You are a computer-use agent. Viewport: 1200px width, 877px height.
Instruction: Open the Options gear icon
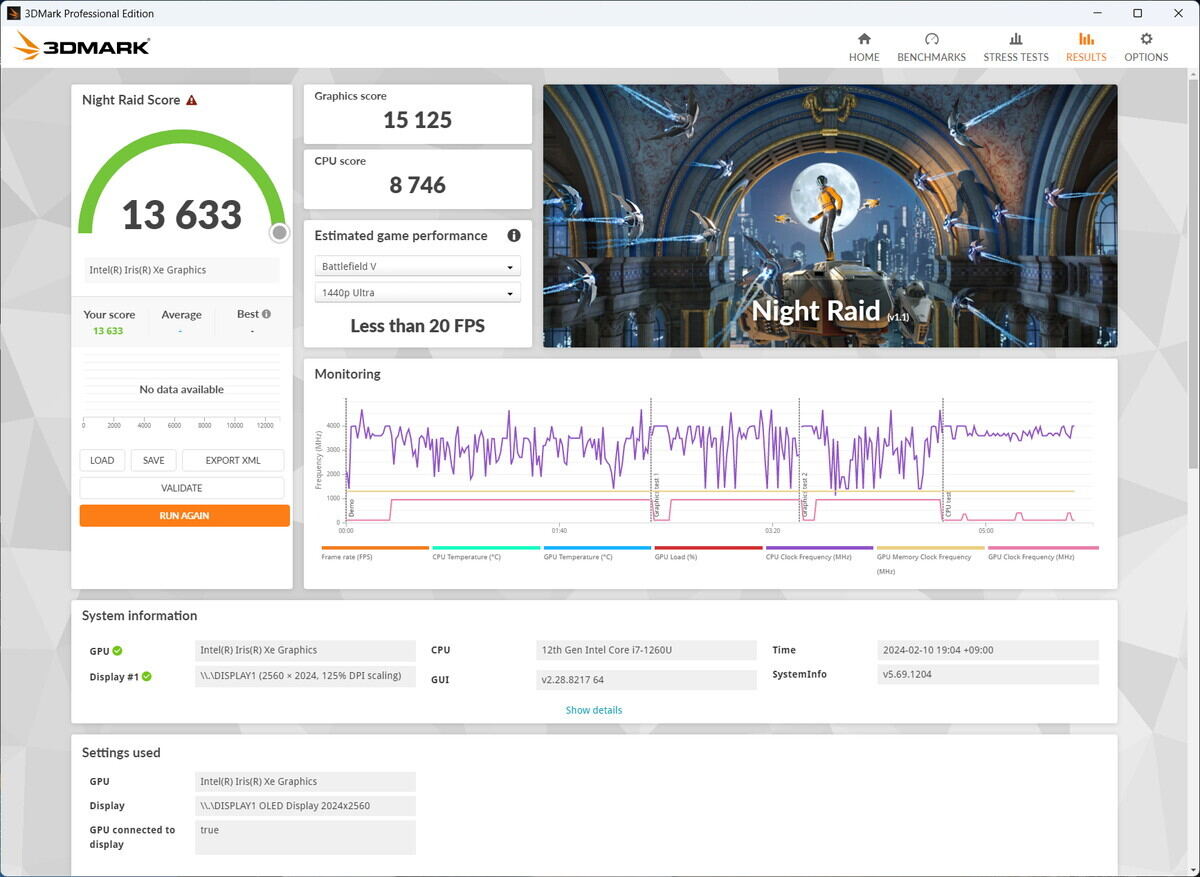pos(1146,39)
